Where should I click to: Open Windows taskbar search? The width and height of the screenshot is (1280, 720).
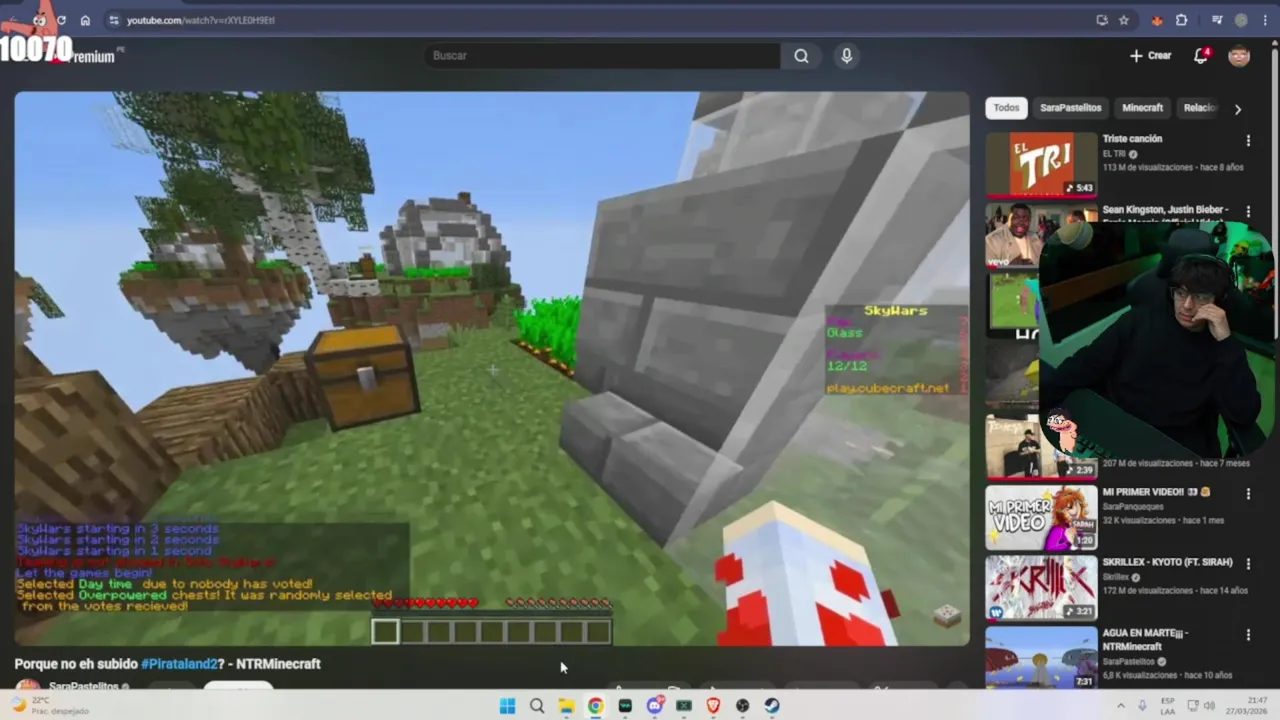[x=537, y=706]
